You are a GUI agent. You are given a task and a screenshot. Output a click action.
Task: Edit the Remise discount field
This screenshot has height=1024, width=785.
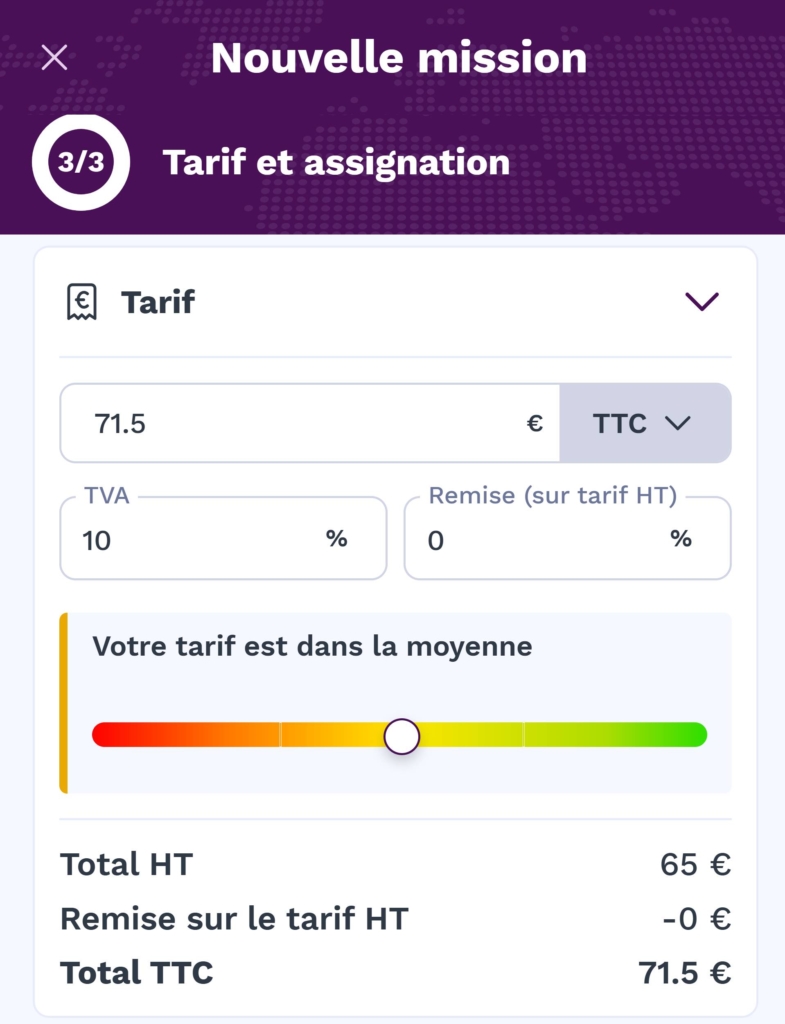[x=540, y=540]
